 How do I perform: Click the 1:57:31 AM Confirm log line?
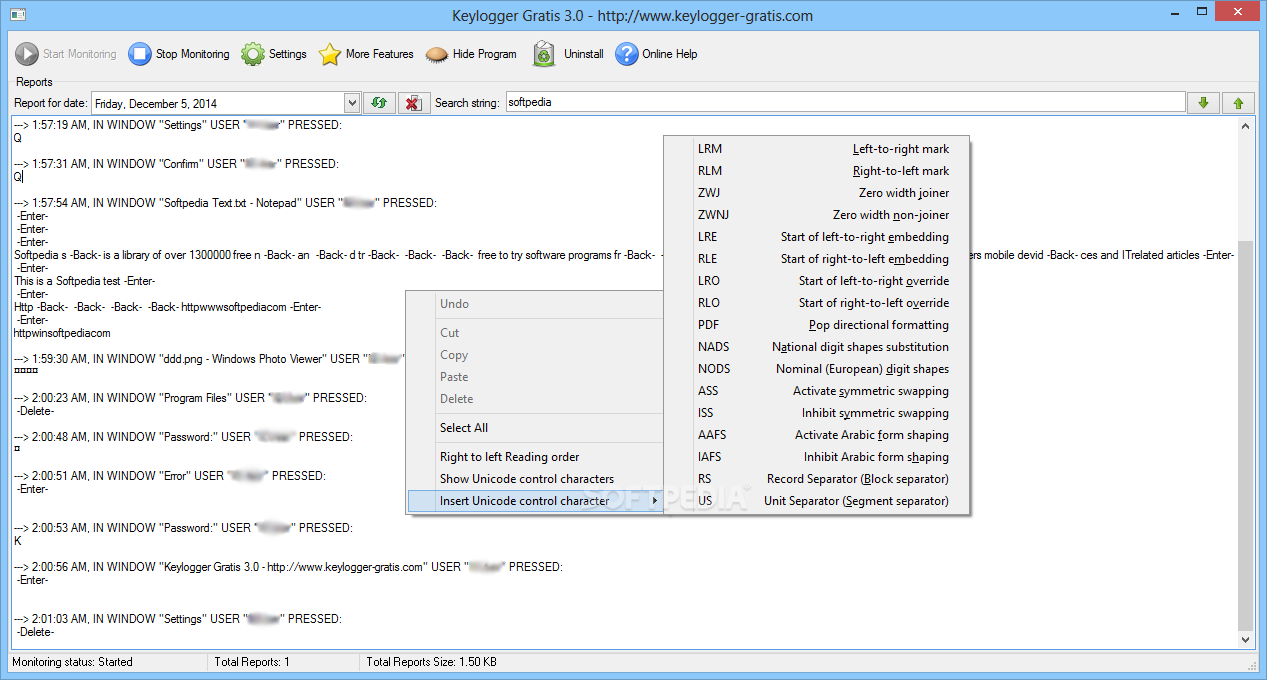[176, 164]
